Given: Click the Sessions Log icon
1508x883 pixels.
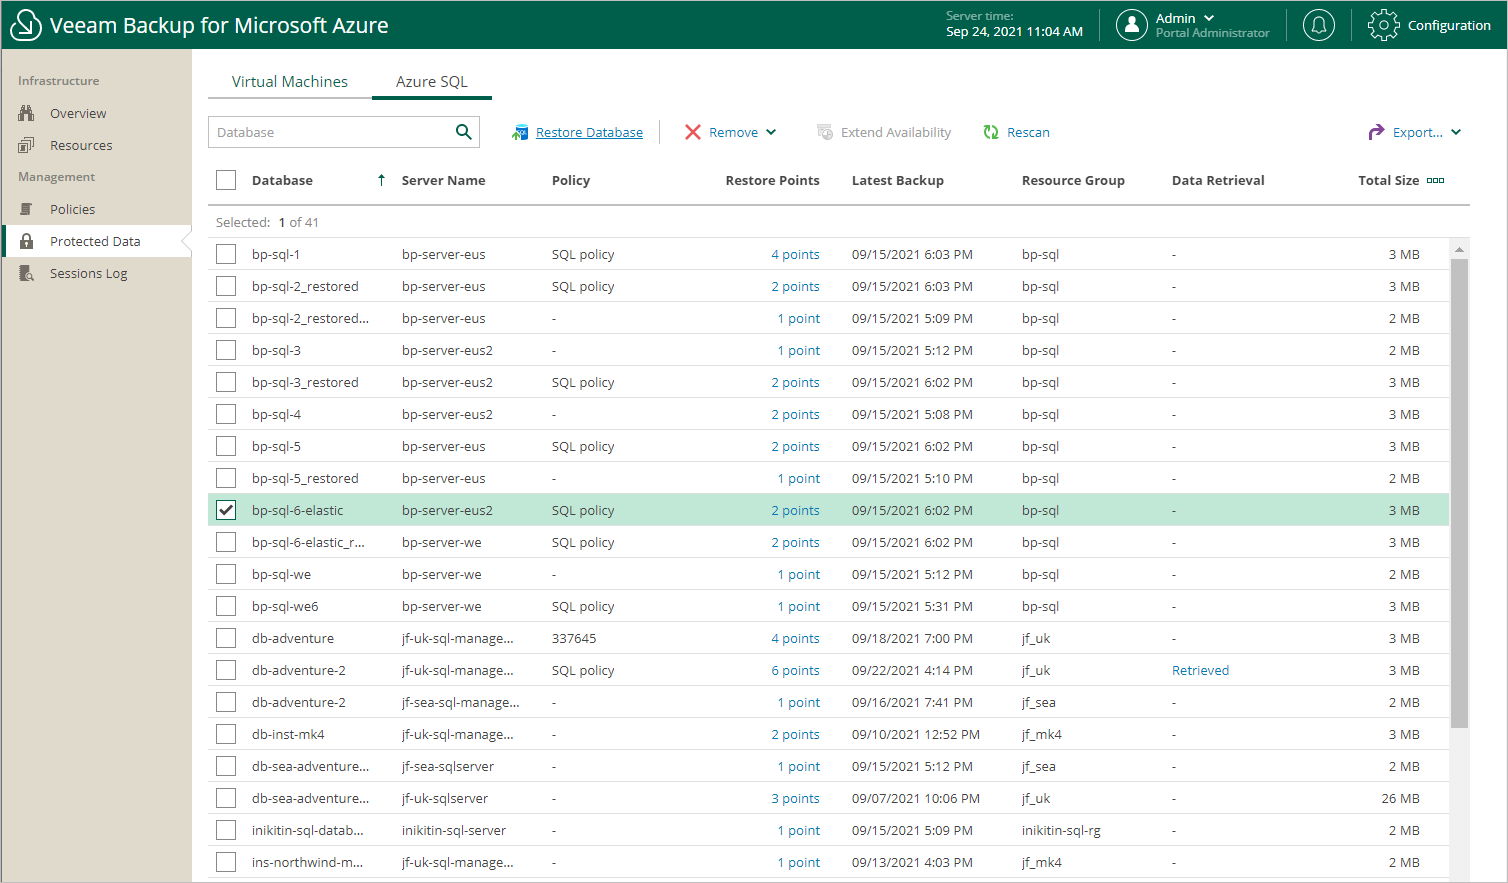Looking at the screenshot, I should tap(27, 273).
